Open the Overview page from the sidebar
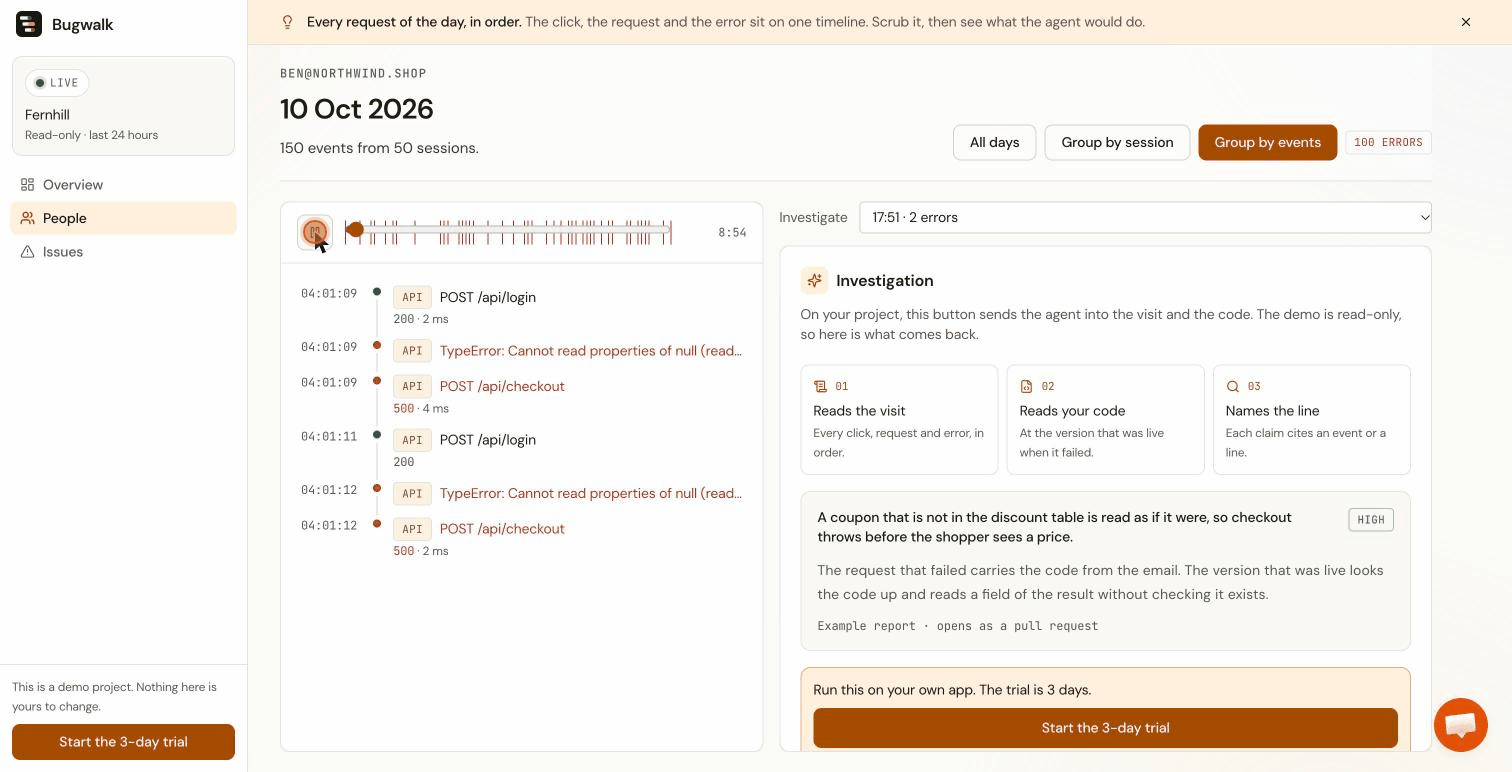This screenshot has height=772, width=1512. (x=123, y=185)
